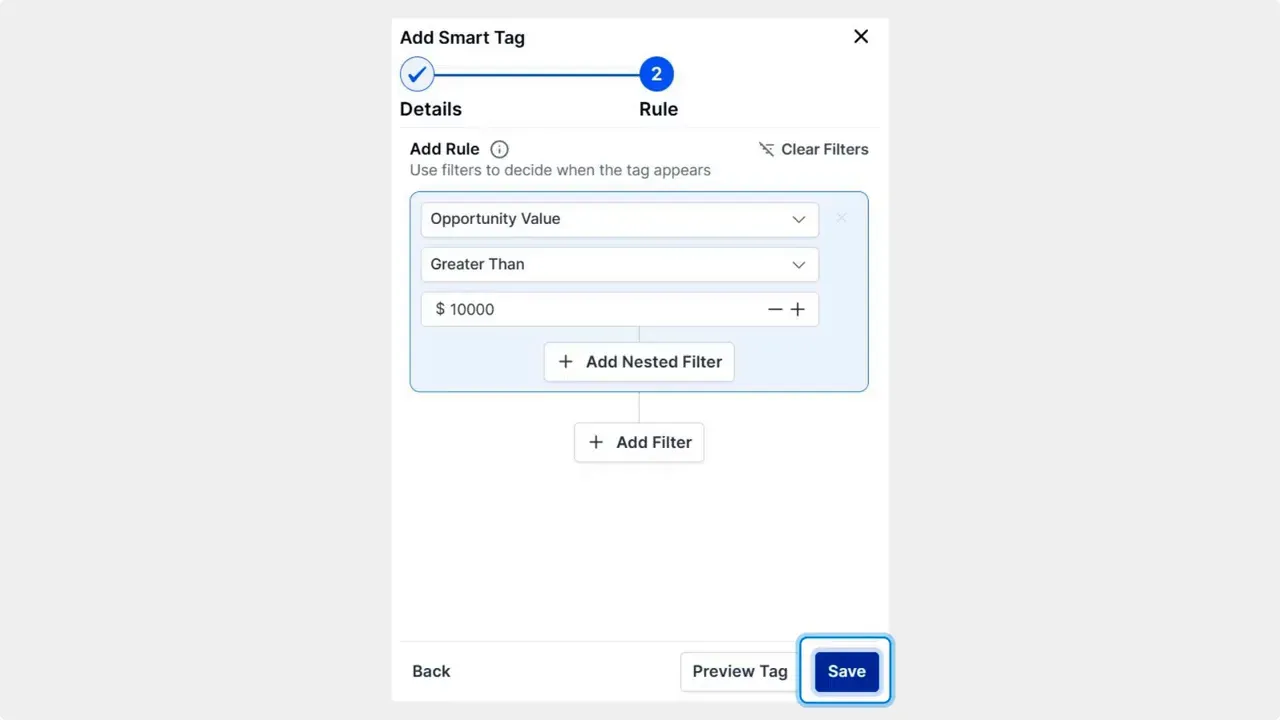Click the chevron on the Greater Than field

pyautogui.click(x=799, y=264)
